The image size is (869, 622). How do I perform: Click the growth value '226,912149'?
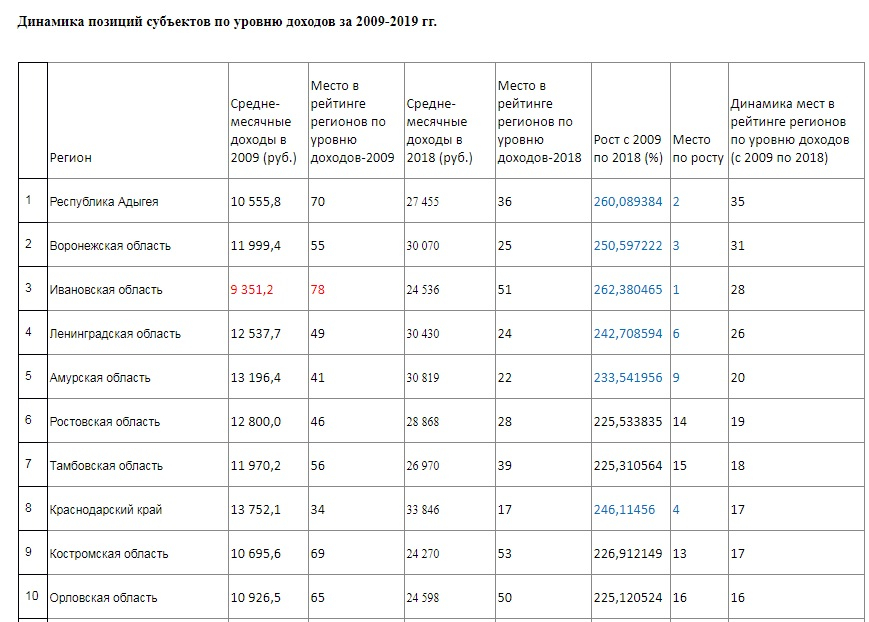click(x=628, y=554)
